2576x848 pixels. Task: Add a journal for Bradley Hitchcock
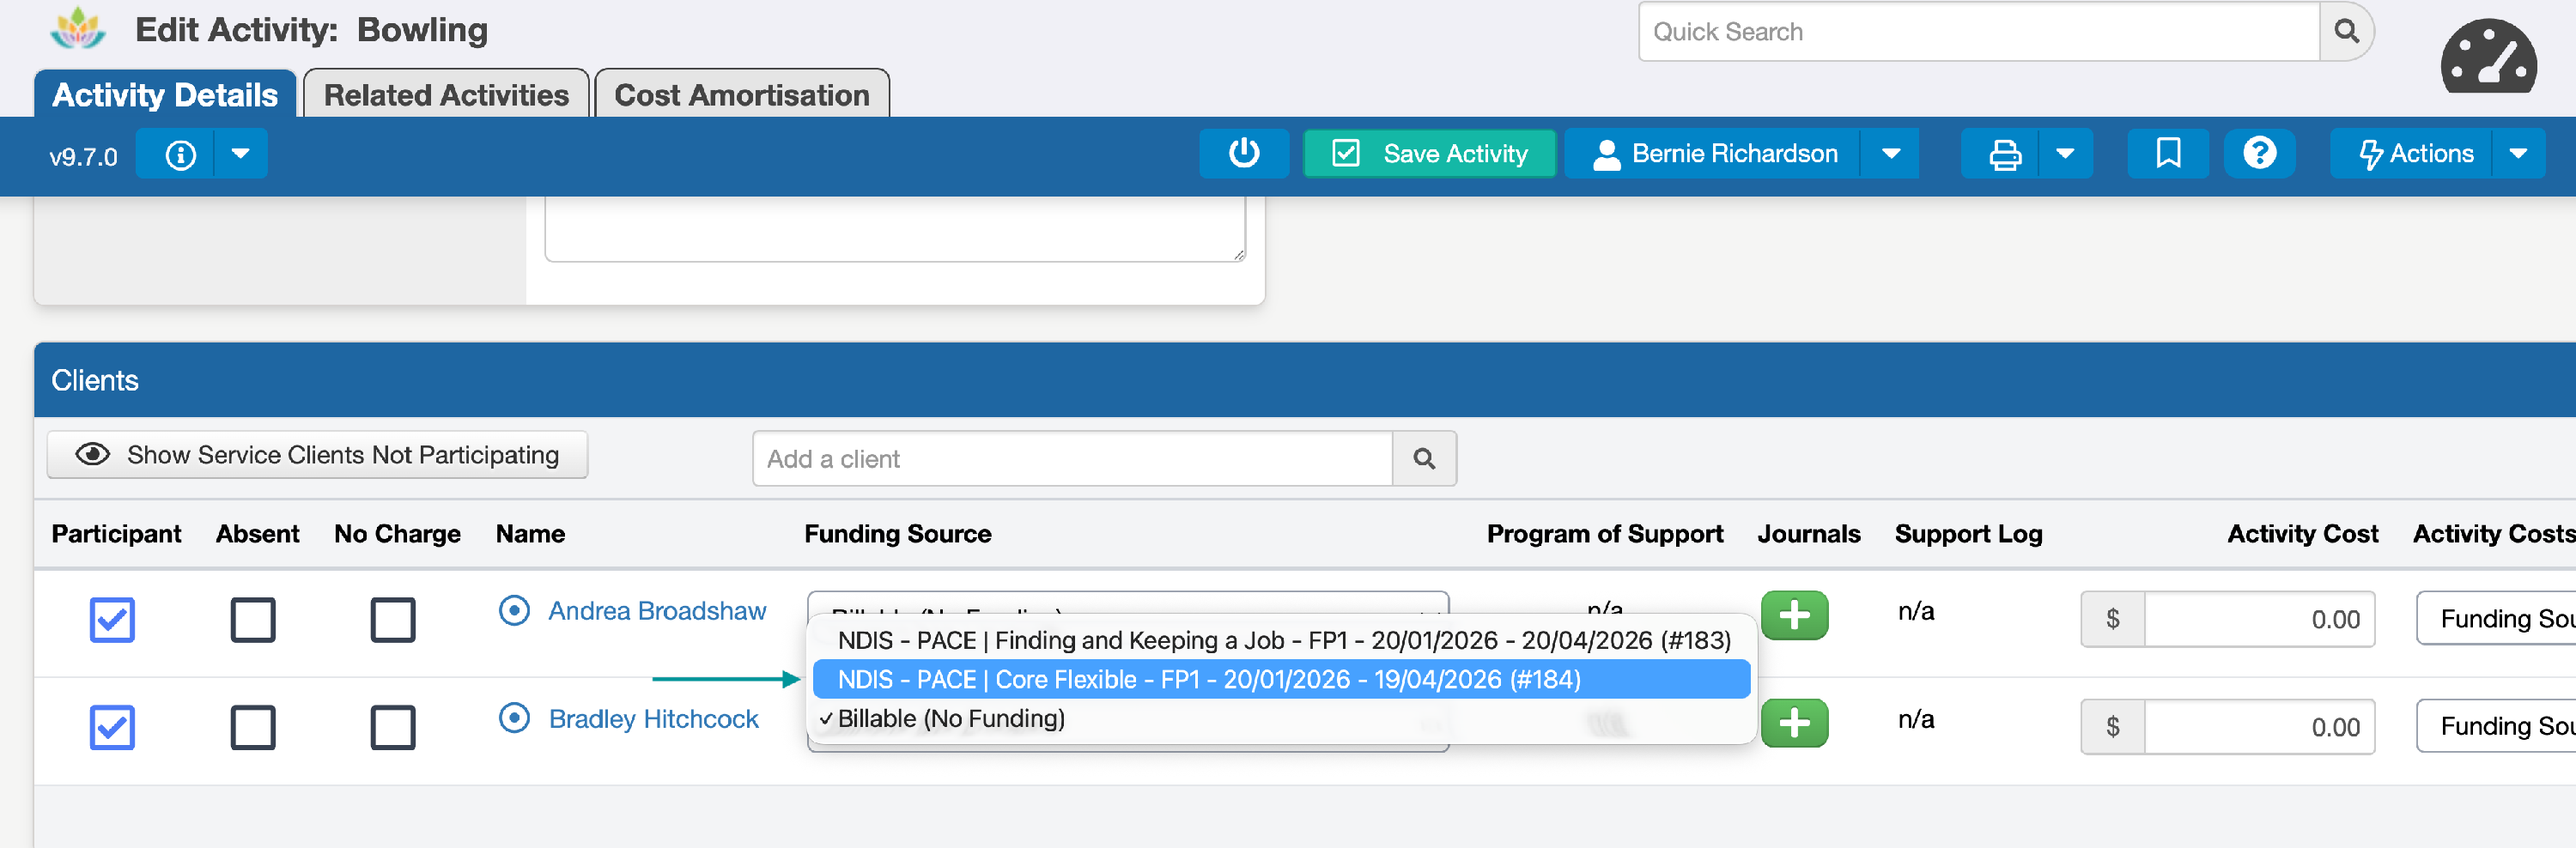pos(1794,723)
